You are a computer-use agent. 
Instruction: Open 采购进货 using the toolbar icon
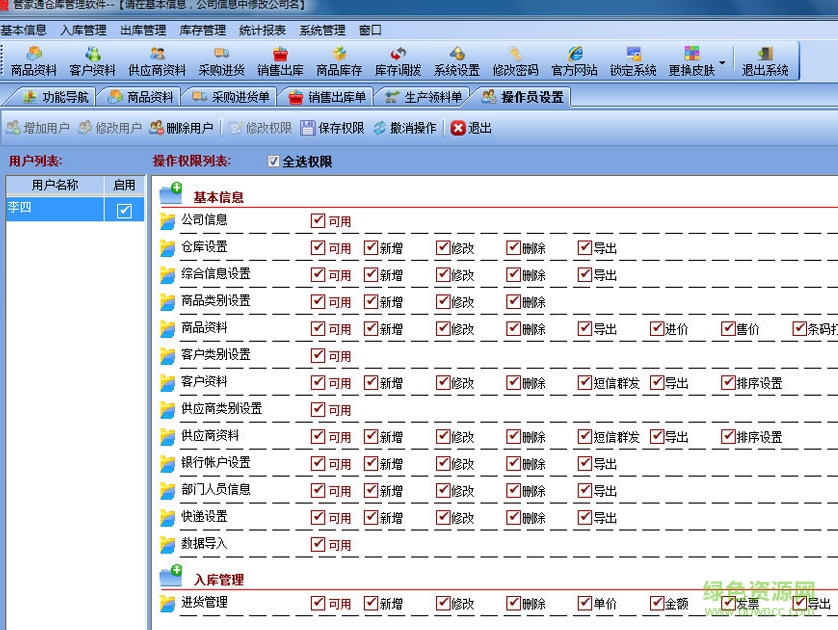(222, 60)
